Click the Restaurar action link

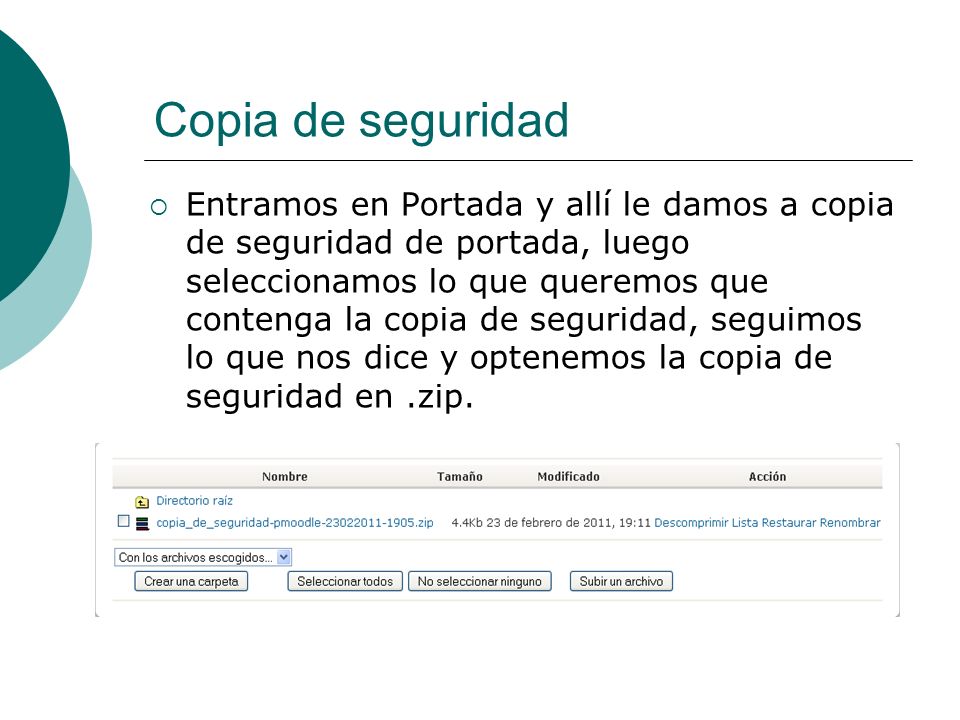tap(789, 523)
